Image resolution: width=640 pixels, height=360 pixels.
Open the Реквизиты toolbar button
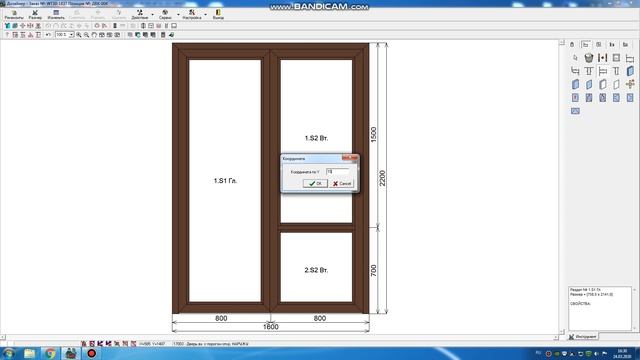[14, 15]
